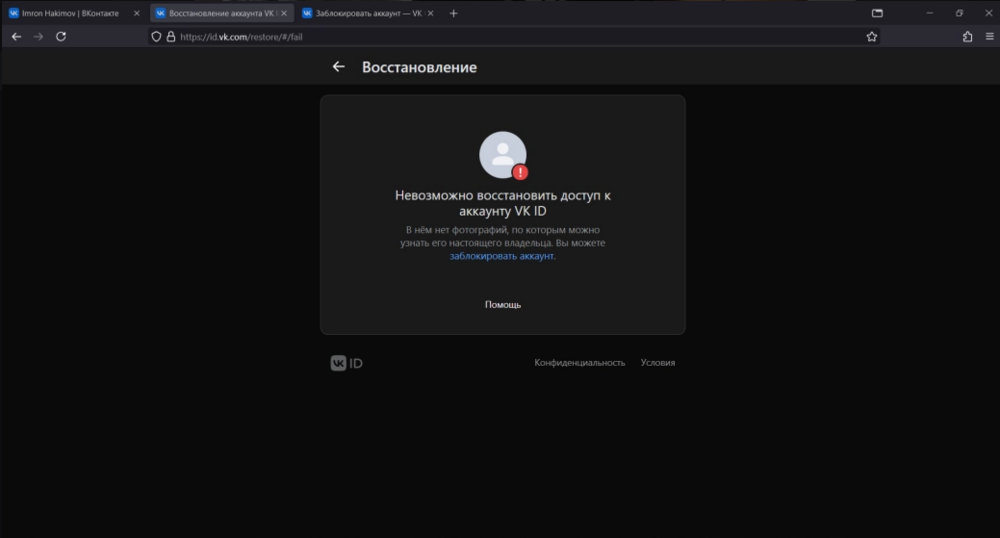This screenshot has height=538, width=1000.
Task: Click the browser forward arrow
Action: (x=38, y=37)
